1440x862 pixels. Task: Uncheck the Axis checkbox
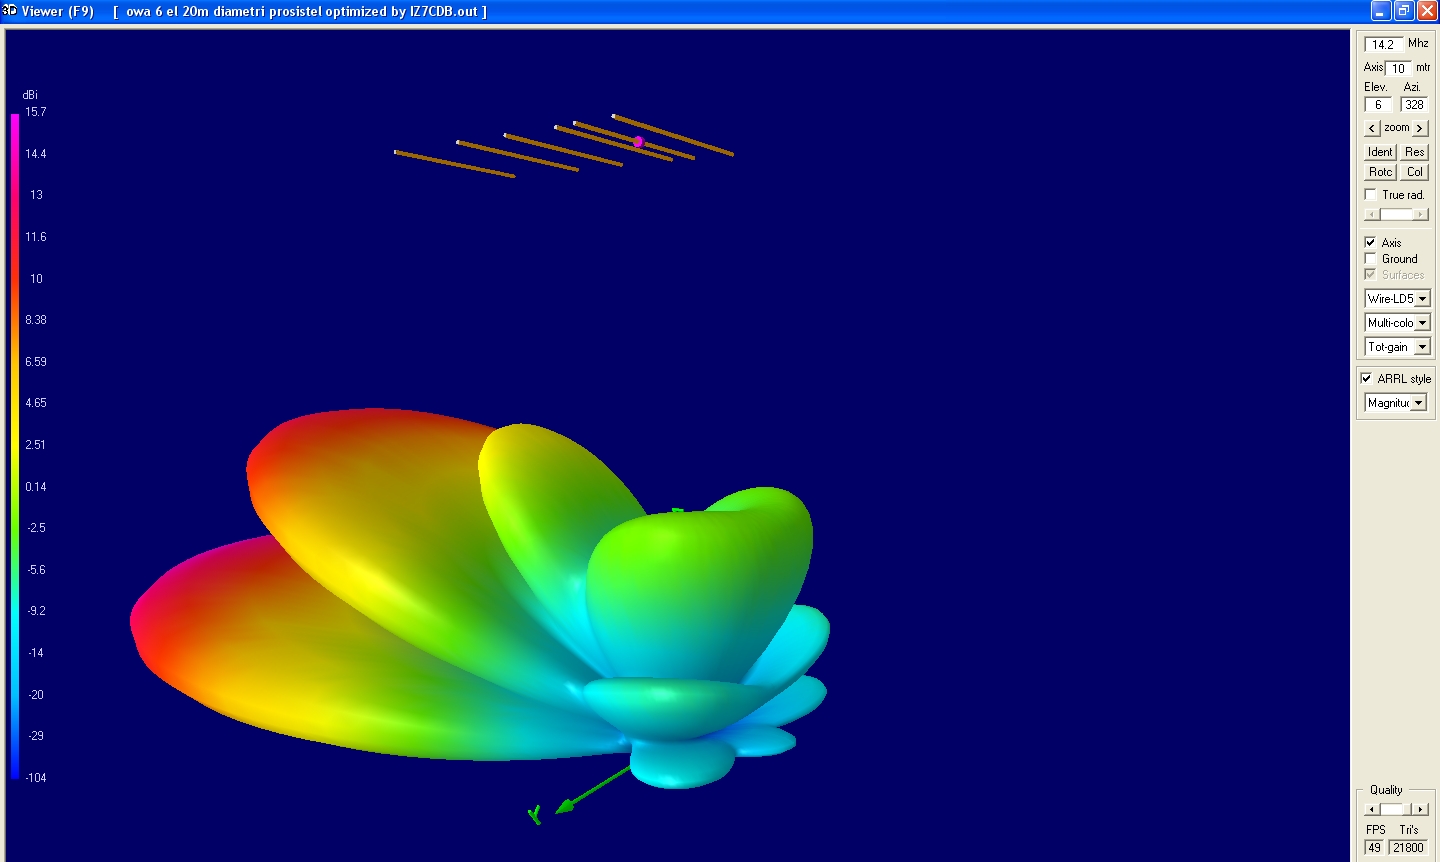(1371, 243)
